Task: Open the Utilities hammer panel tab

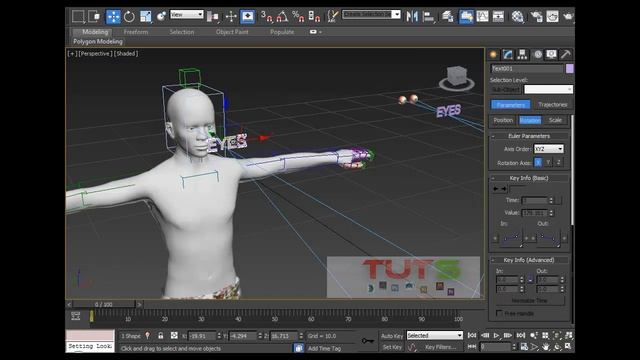Action: 566,54
